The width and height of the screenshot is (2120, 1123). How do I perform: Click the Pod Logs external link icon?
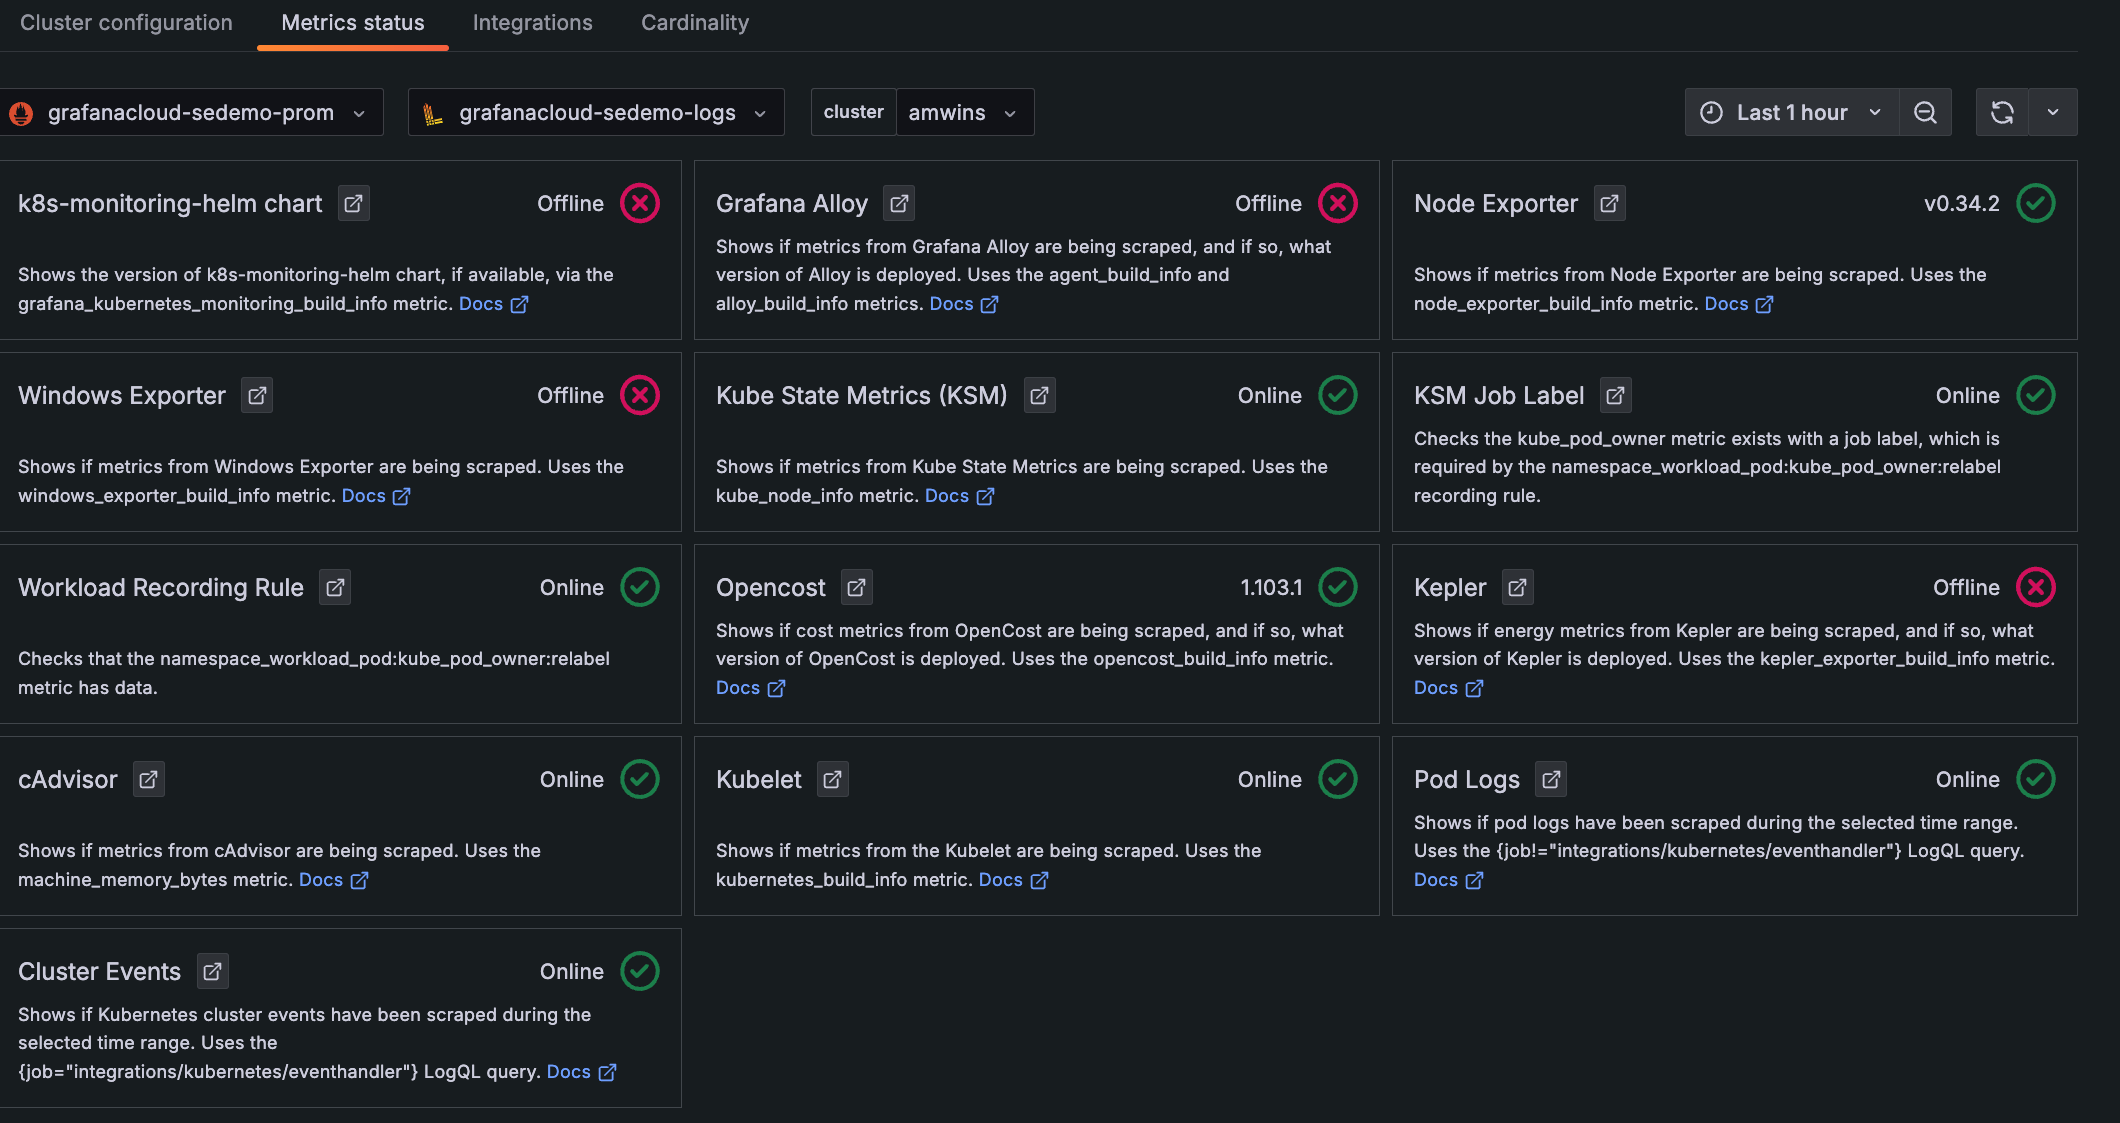coord(1551,779)
